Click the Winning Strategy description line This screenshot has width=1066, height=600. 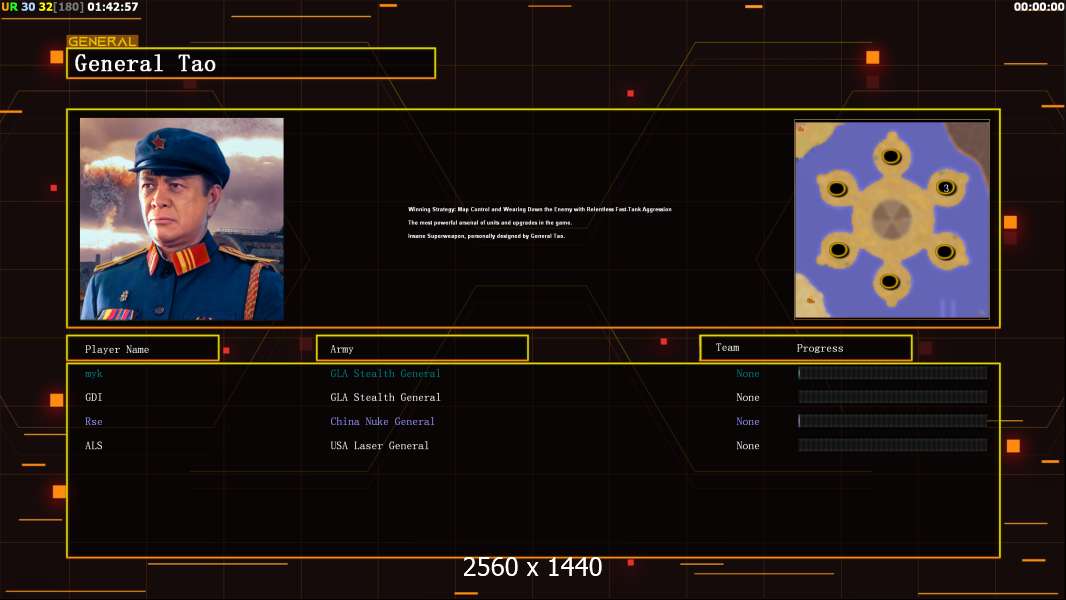(540, 209)
